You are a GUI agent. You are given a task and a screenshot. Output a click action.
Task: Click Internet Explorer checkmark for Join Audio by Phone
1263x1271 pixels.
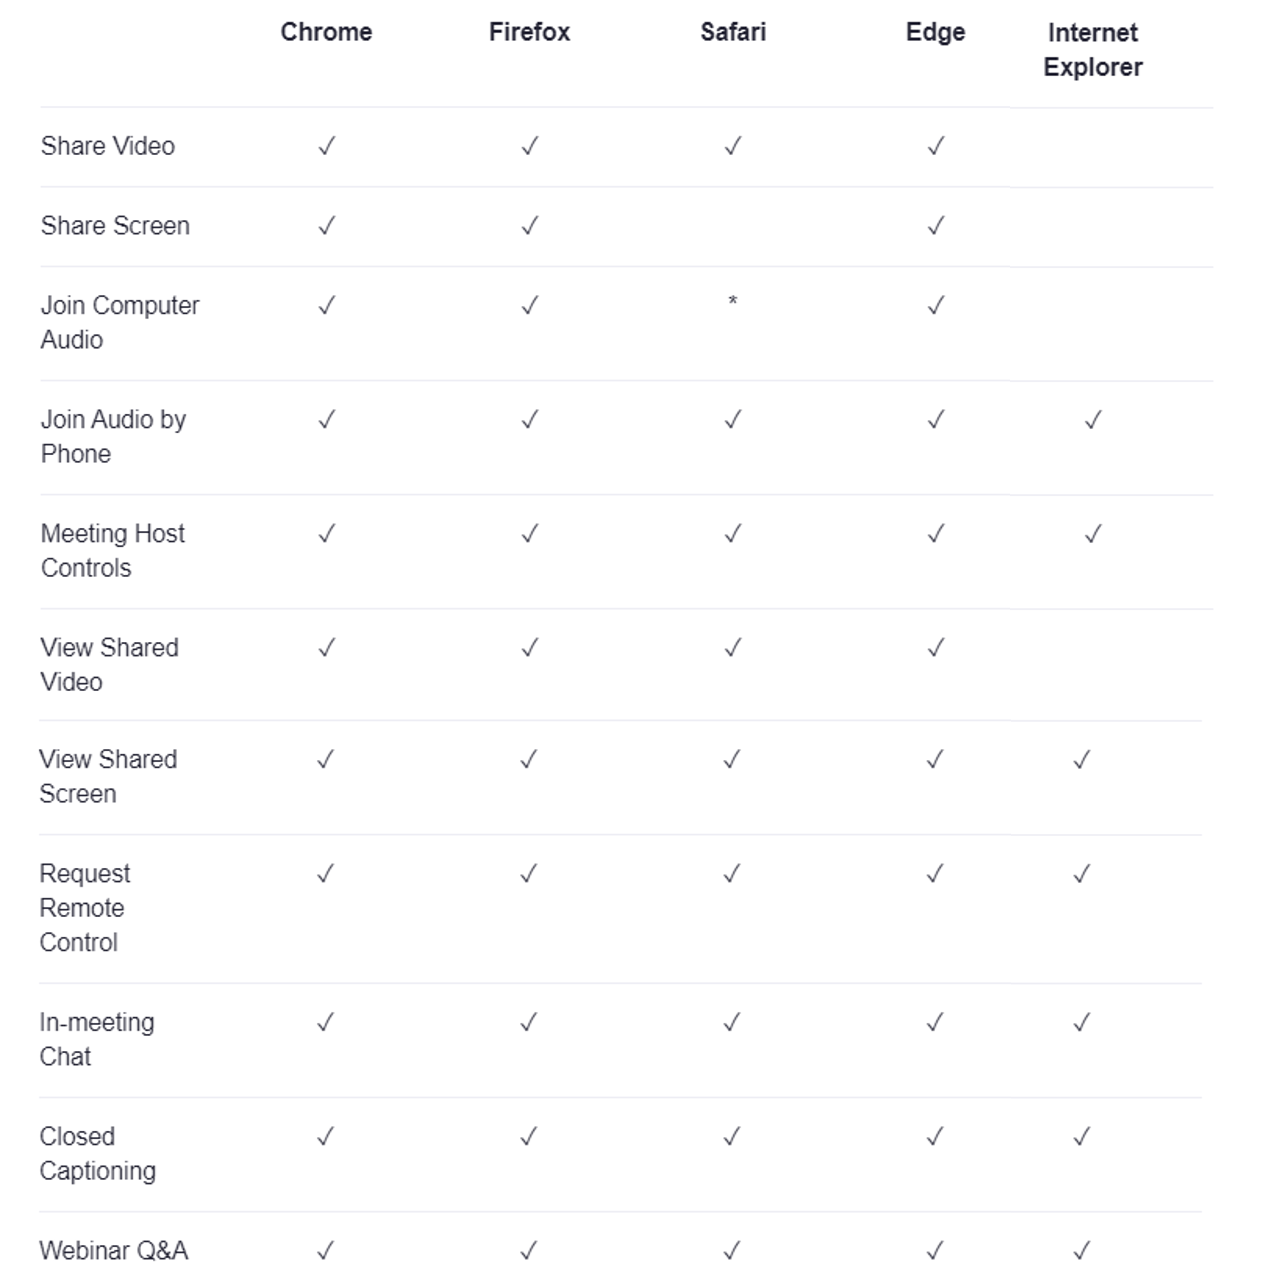pos(1092,420)
